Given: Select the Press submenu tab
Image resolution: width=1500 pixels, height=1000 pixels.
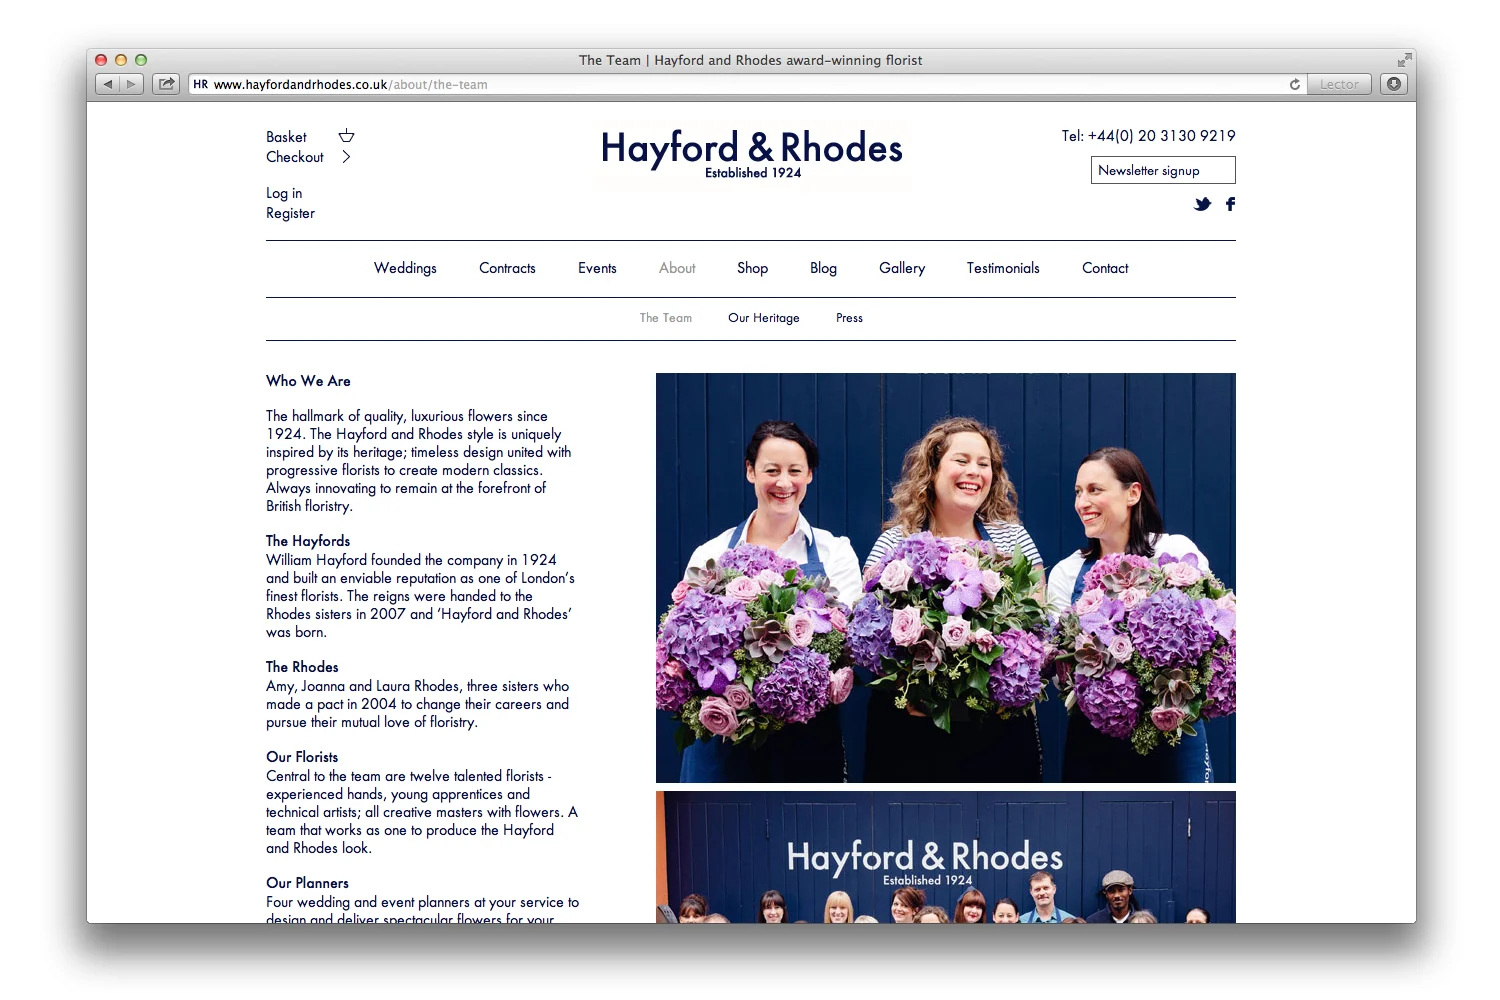Looking at the screenshot, I should 849,318.
